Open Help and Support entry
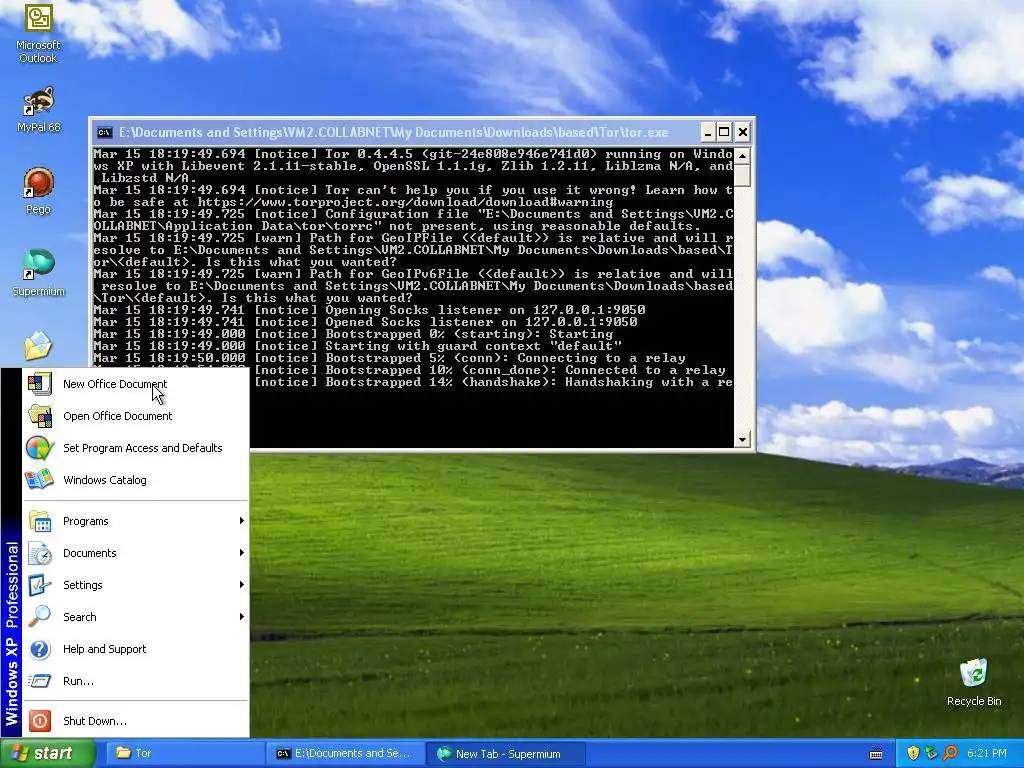 tap(136, 649)
